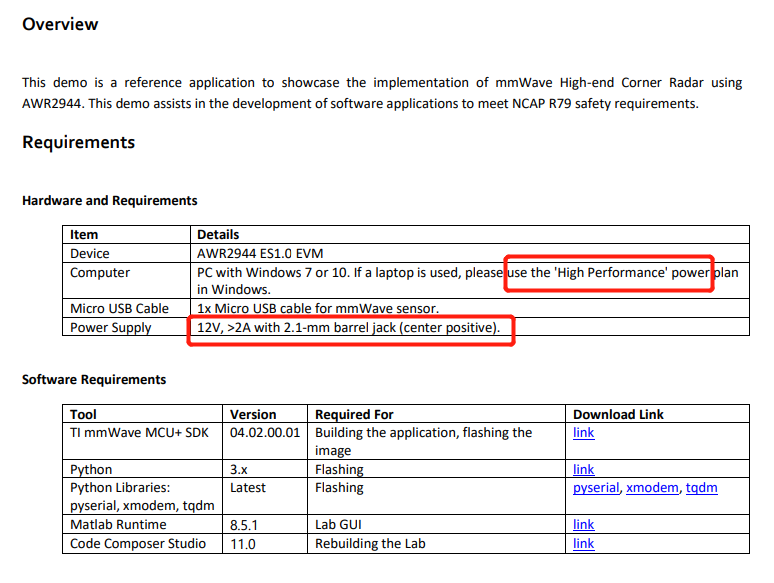Open the pyserial library link
774x583 pixels.
596,488
